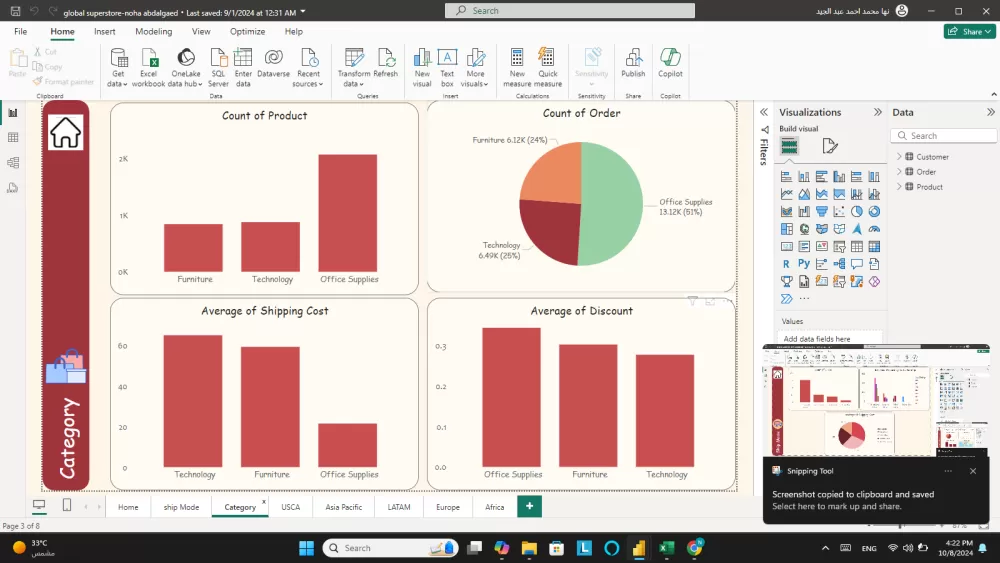Image resolution: width=1000 pixels, height=563 pixels.
Task: Switch to desktop layout view
Action: [x=39, y=506]
